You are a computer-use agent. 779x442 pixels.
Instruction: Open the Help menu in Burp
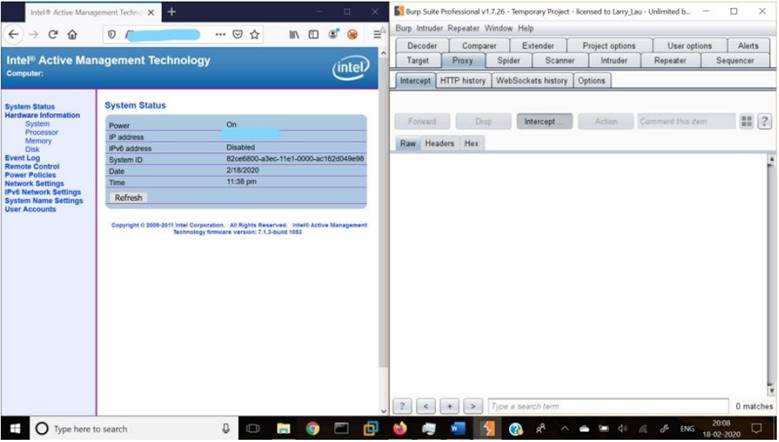pyautogui.click(x=526, y=28)
